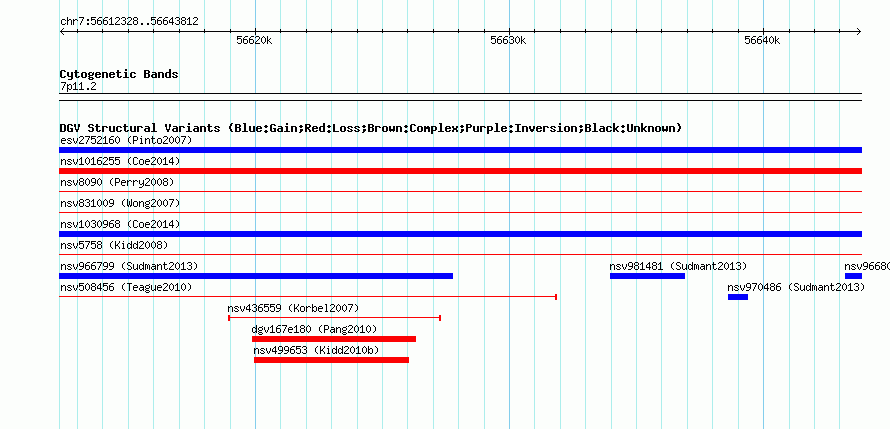Open the nsv499653 (Kidd2010b) variant label
This screenshot has height=429, width=890.
click(x=316, y=350)
